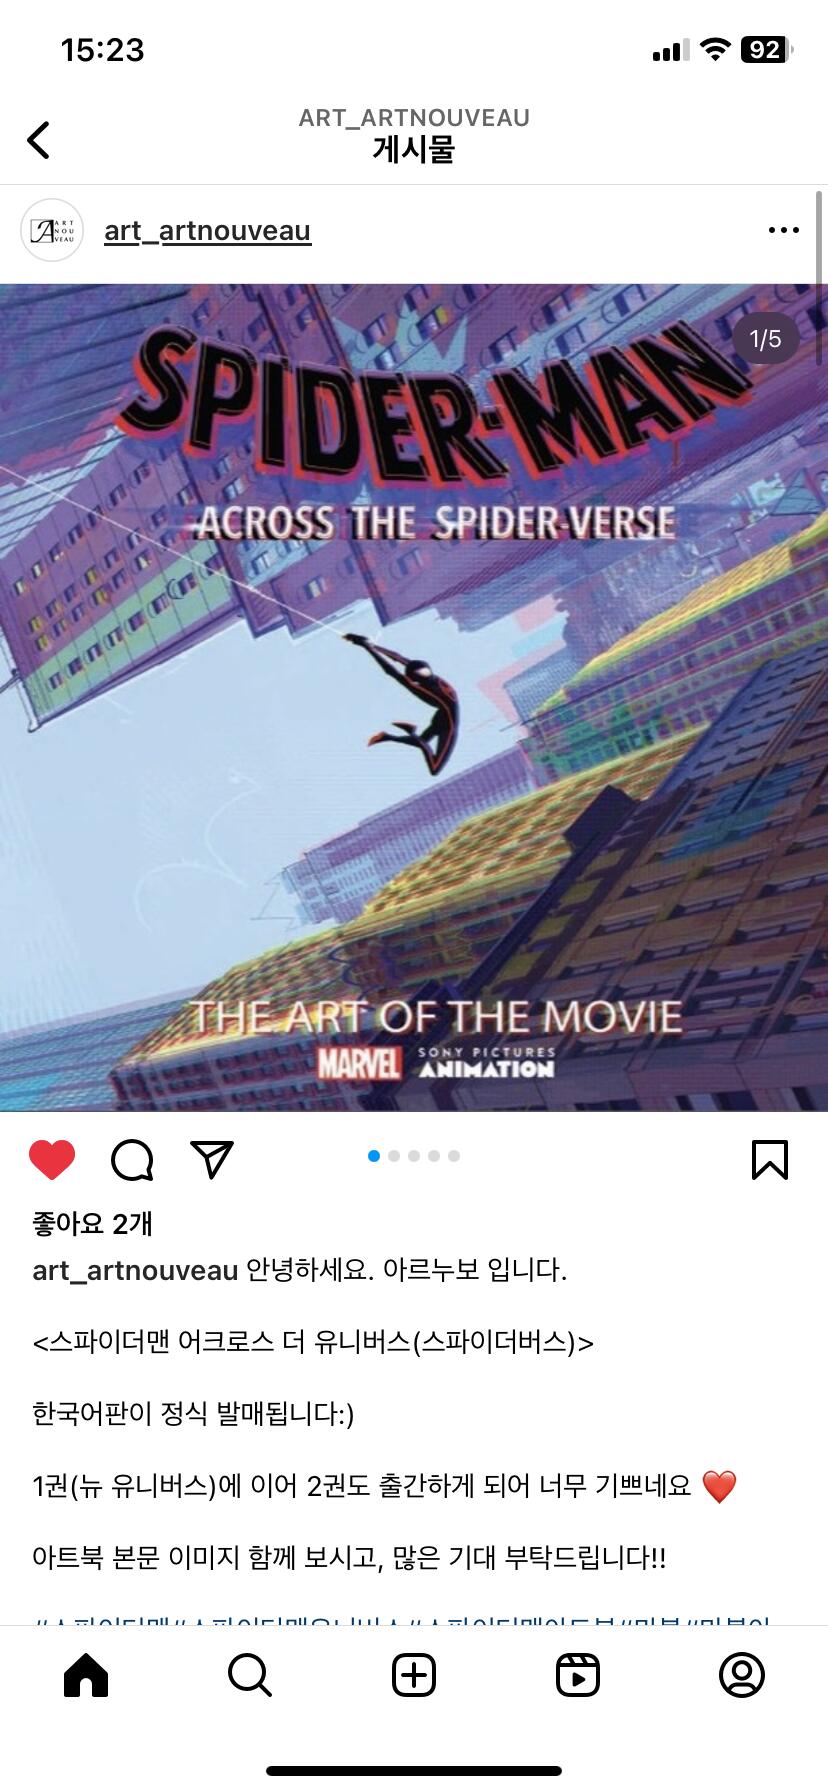Open the Reels tab icon

578,1675
